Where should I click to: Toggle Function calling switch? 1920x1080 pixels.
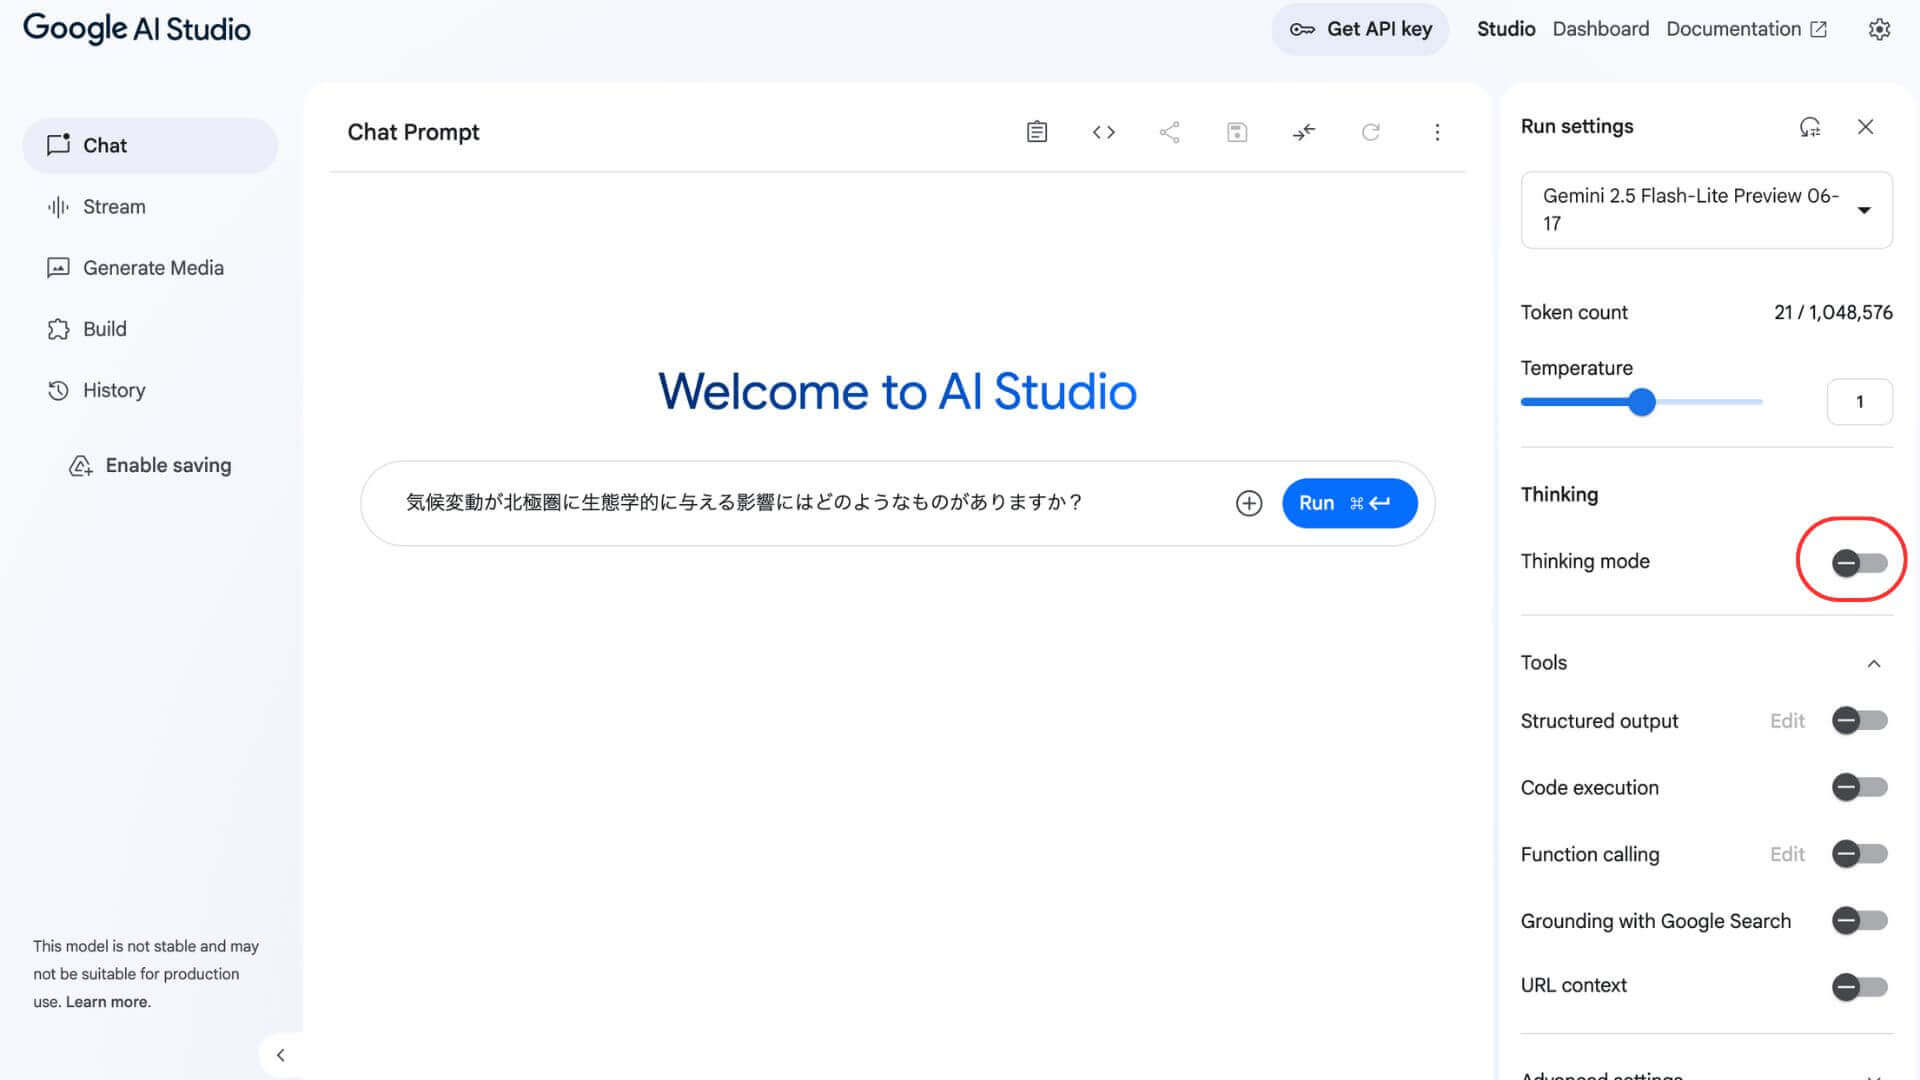point(1860,854)
